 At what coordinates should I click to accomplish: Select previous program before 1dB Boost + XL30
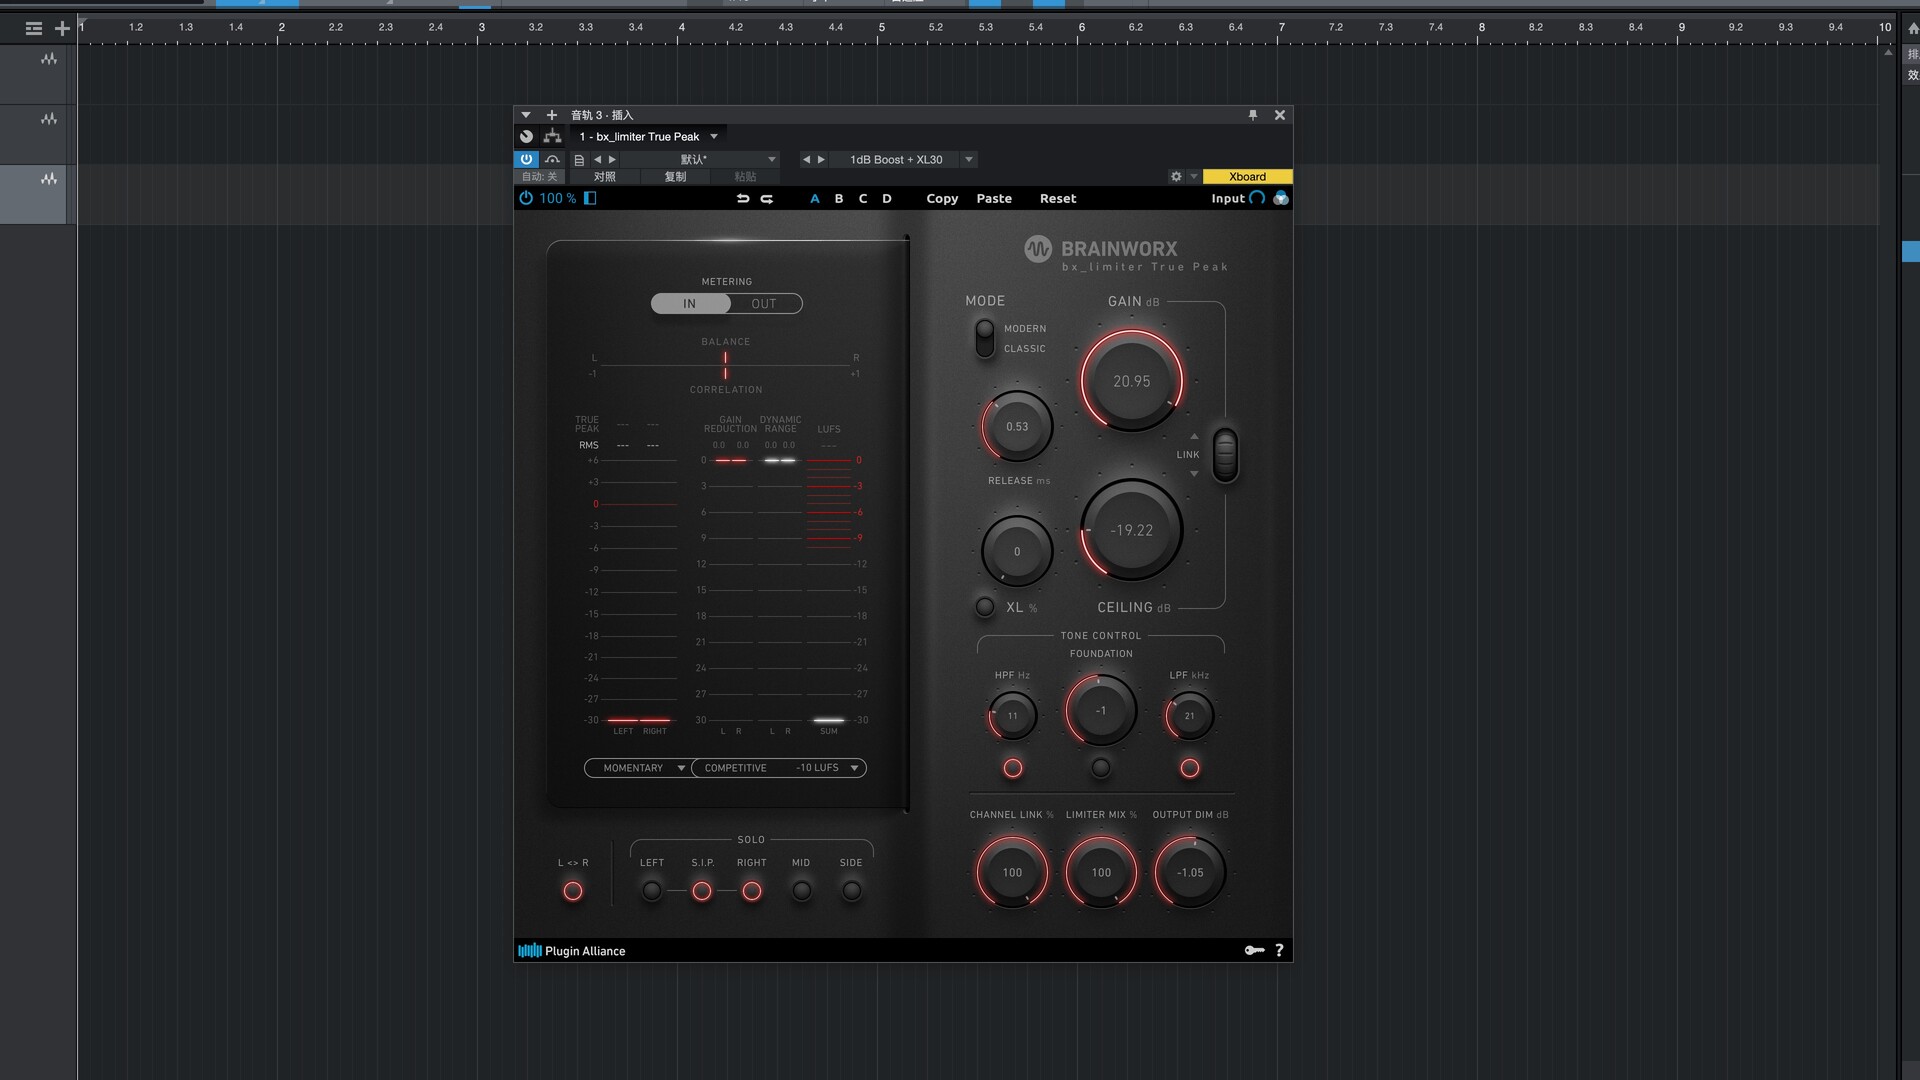806,160
